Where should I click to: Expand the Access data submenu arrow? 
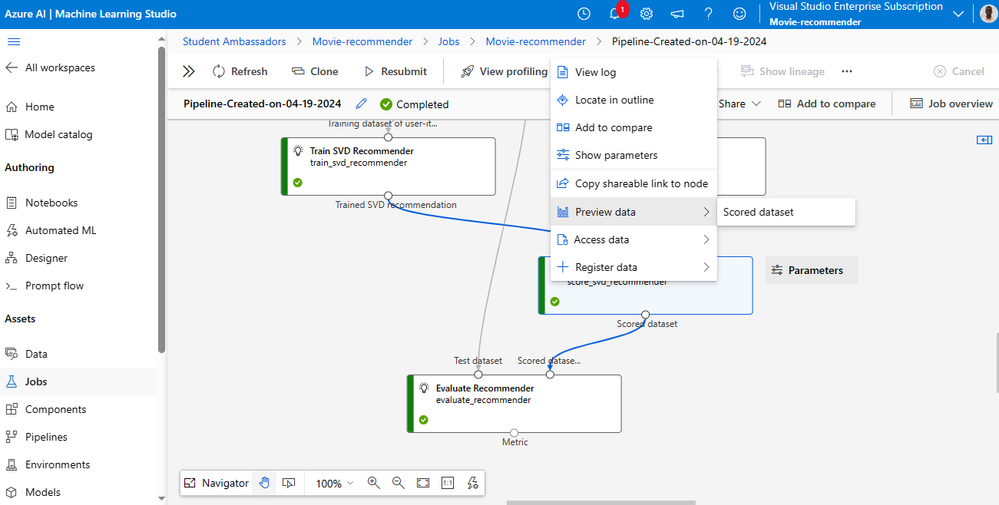coord(706,239)
